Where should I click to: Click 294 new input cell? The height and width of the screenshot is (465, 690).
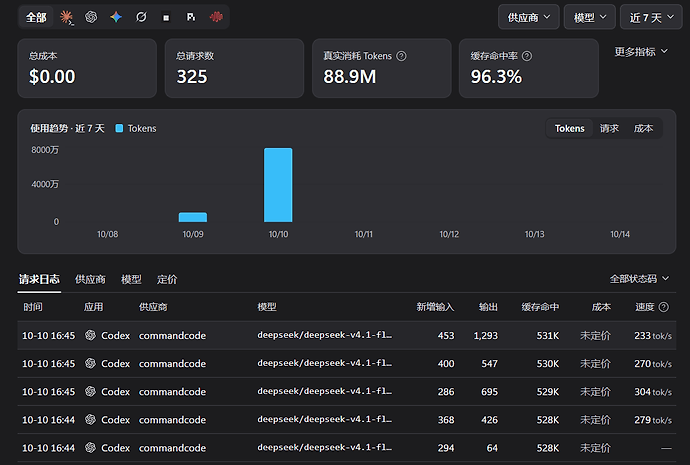tap(446, 448)
